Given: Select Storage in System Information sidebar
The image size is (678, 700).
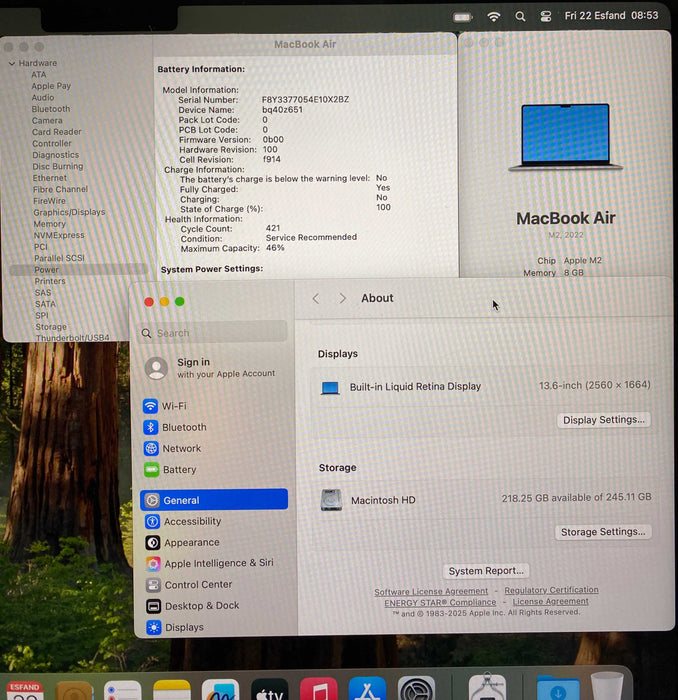Looking at the screenshot, I should (51, 327).
